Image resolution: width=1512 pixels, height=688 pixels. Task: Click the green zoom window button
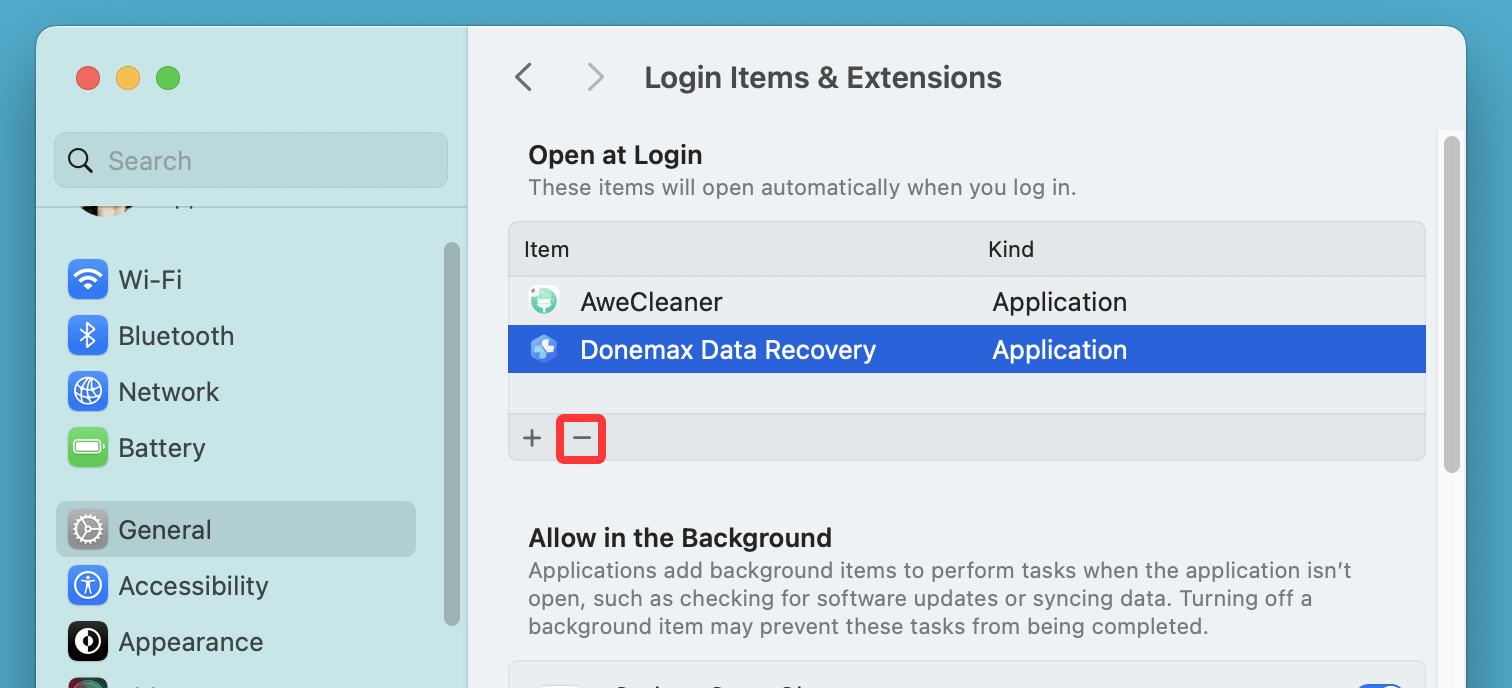pyautogui.click(x=168, y=78)
